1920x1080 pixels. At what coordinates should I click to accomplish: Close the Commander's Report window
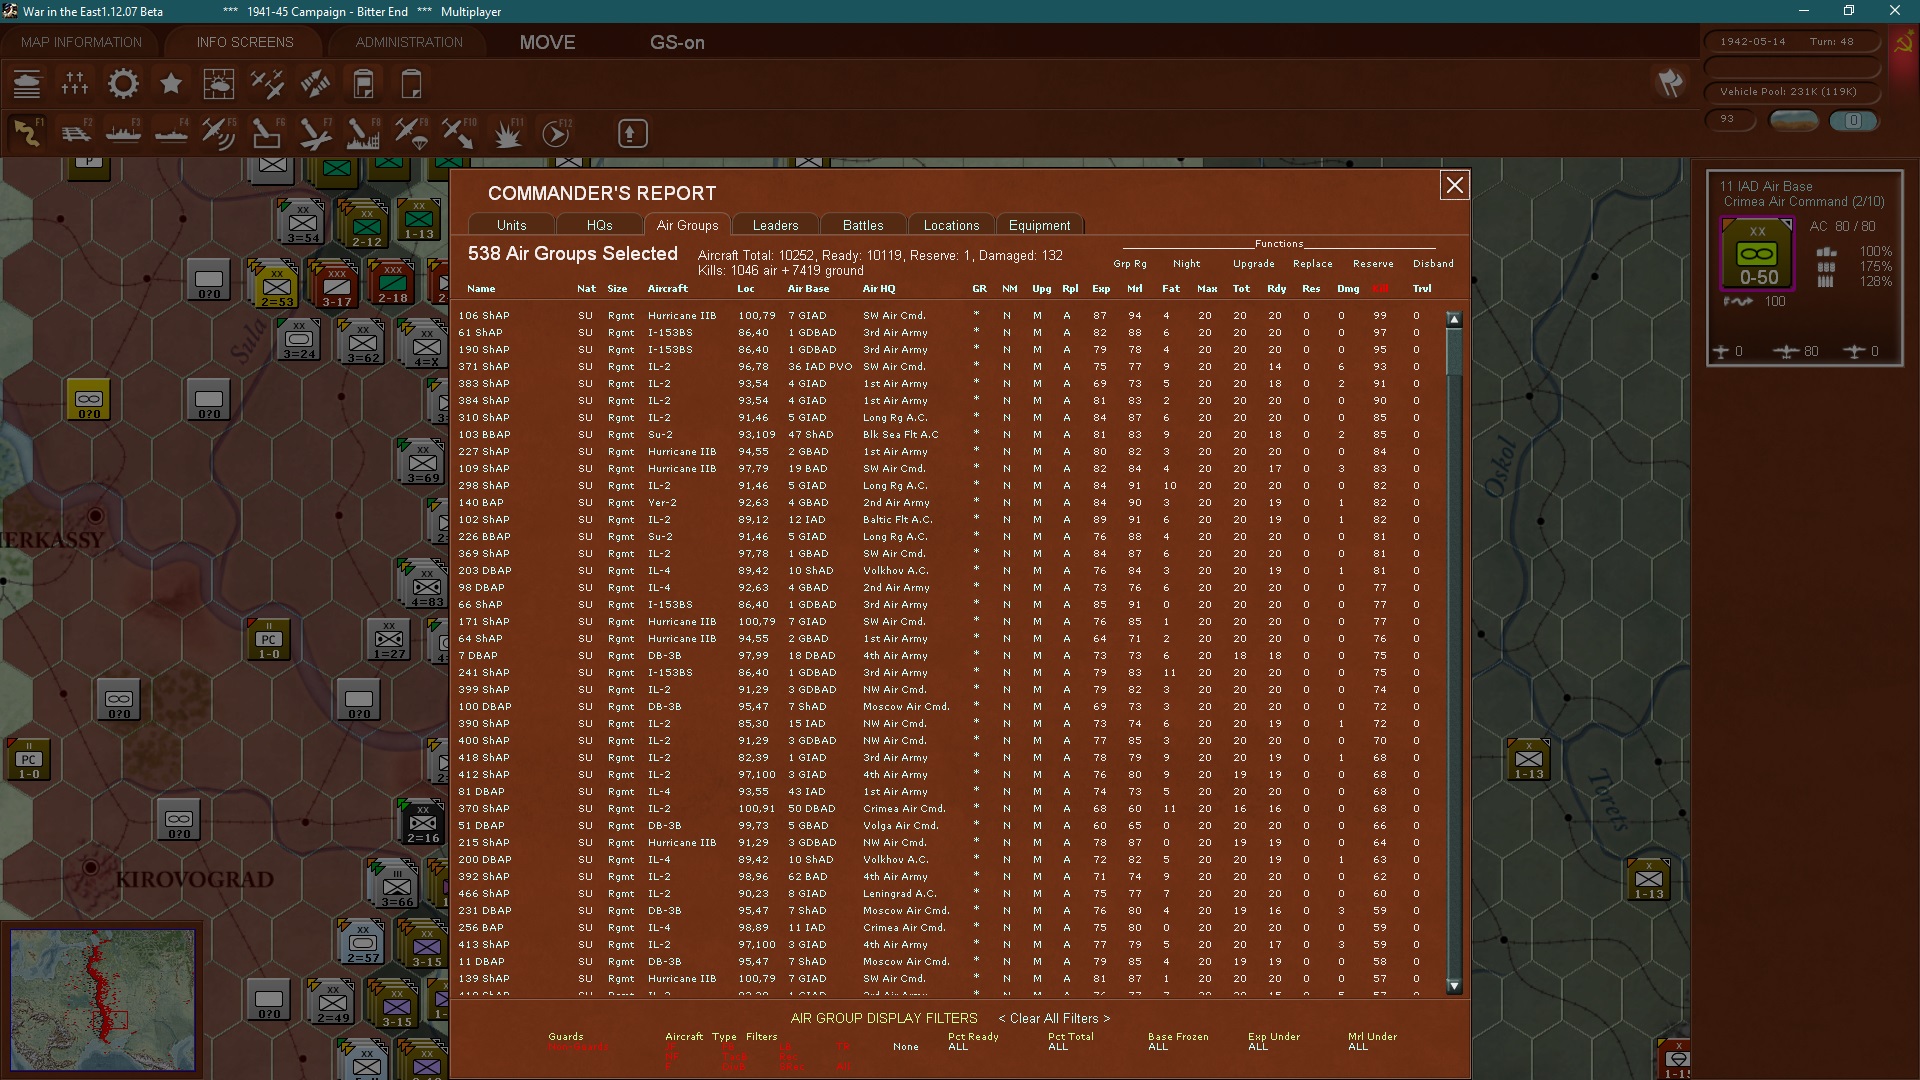point(1454,185)
